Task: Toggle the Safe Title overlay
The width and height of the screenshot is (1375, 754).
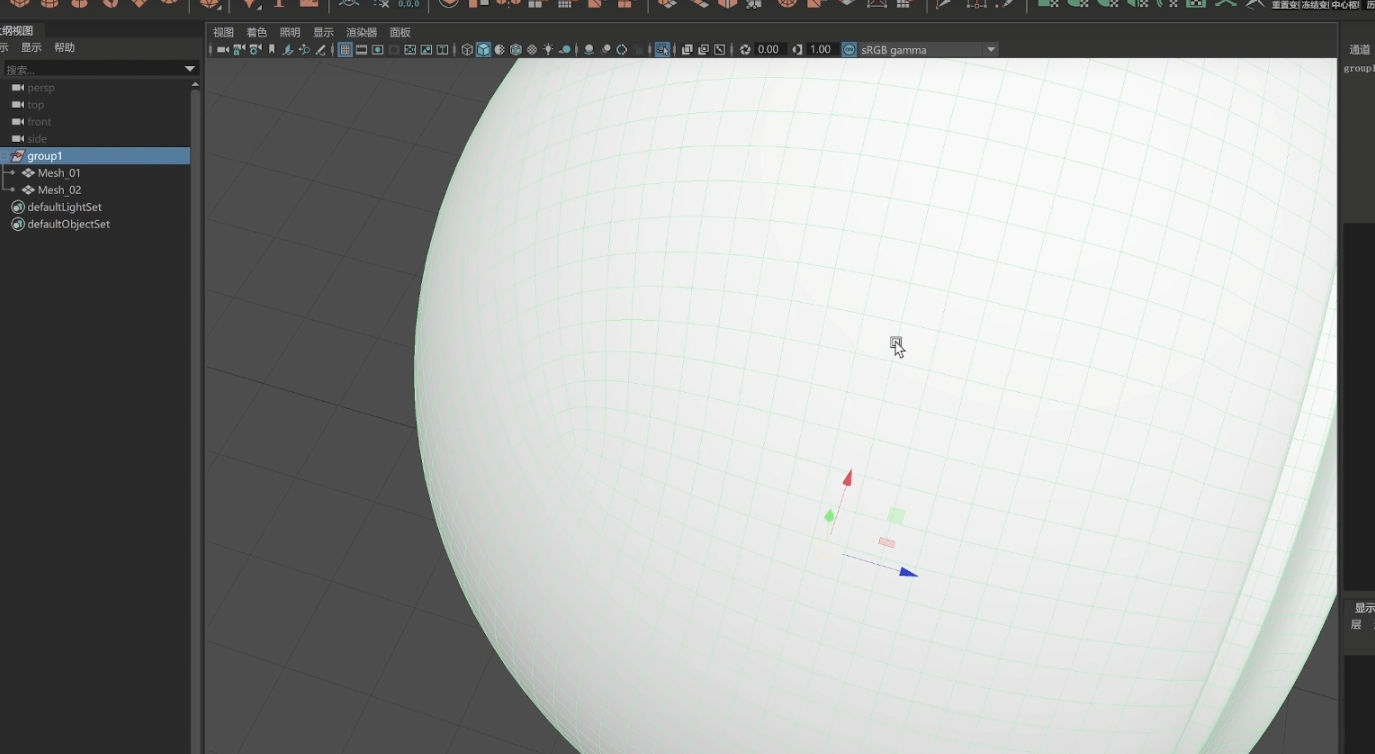Action: coord(442,49)
